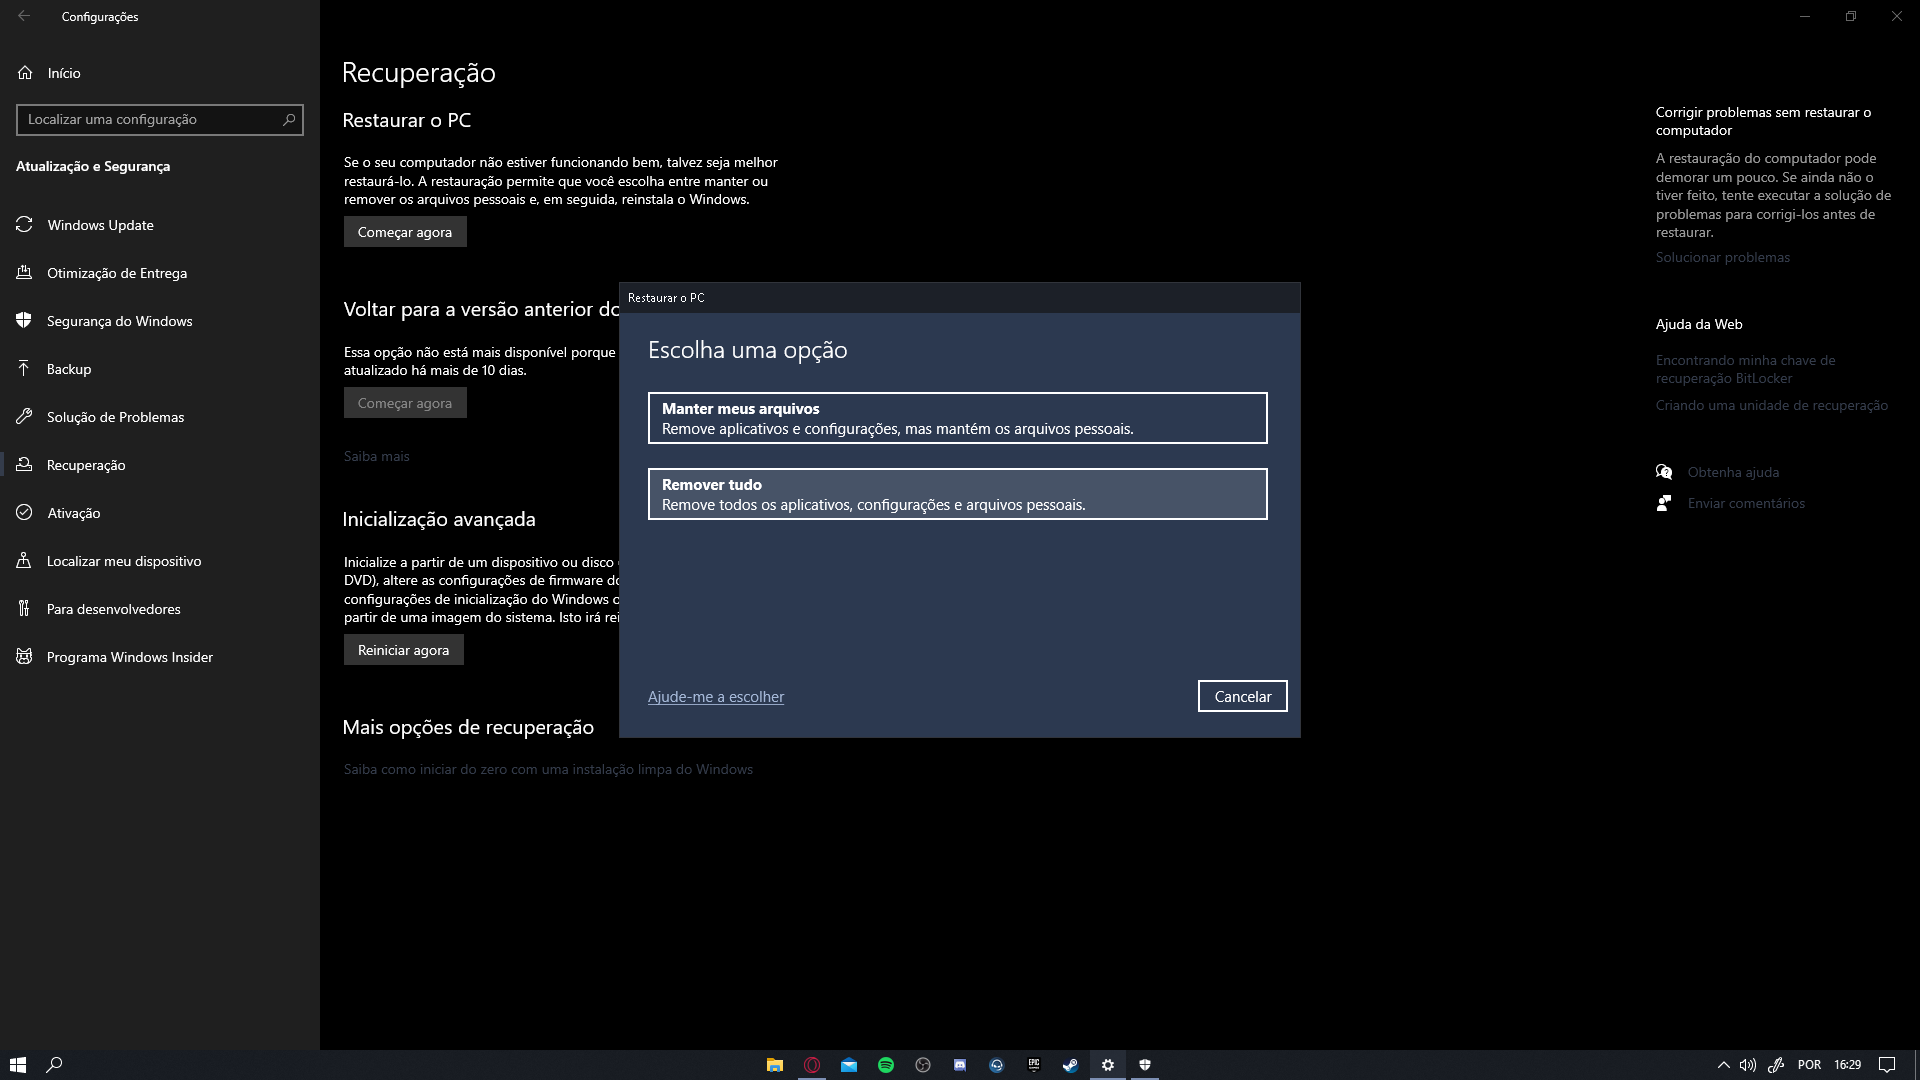1920x1080 pixels.
Task: Open 'Saiba mais' link under previous version
Action: click(376, 456)
